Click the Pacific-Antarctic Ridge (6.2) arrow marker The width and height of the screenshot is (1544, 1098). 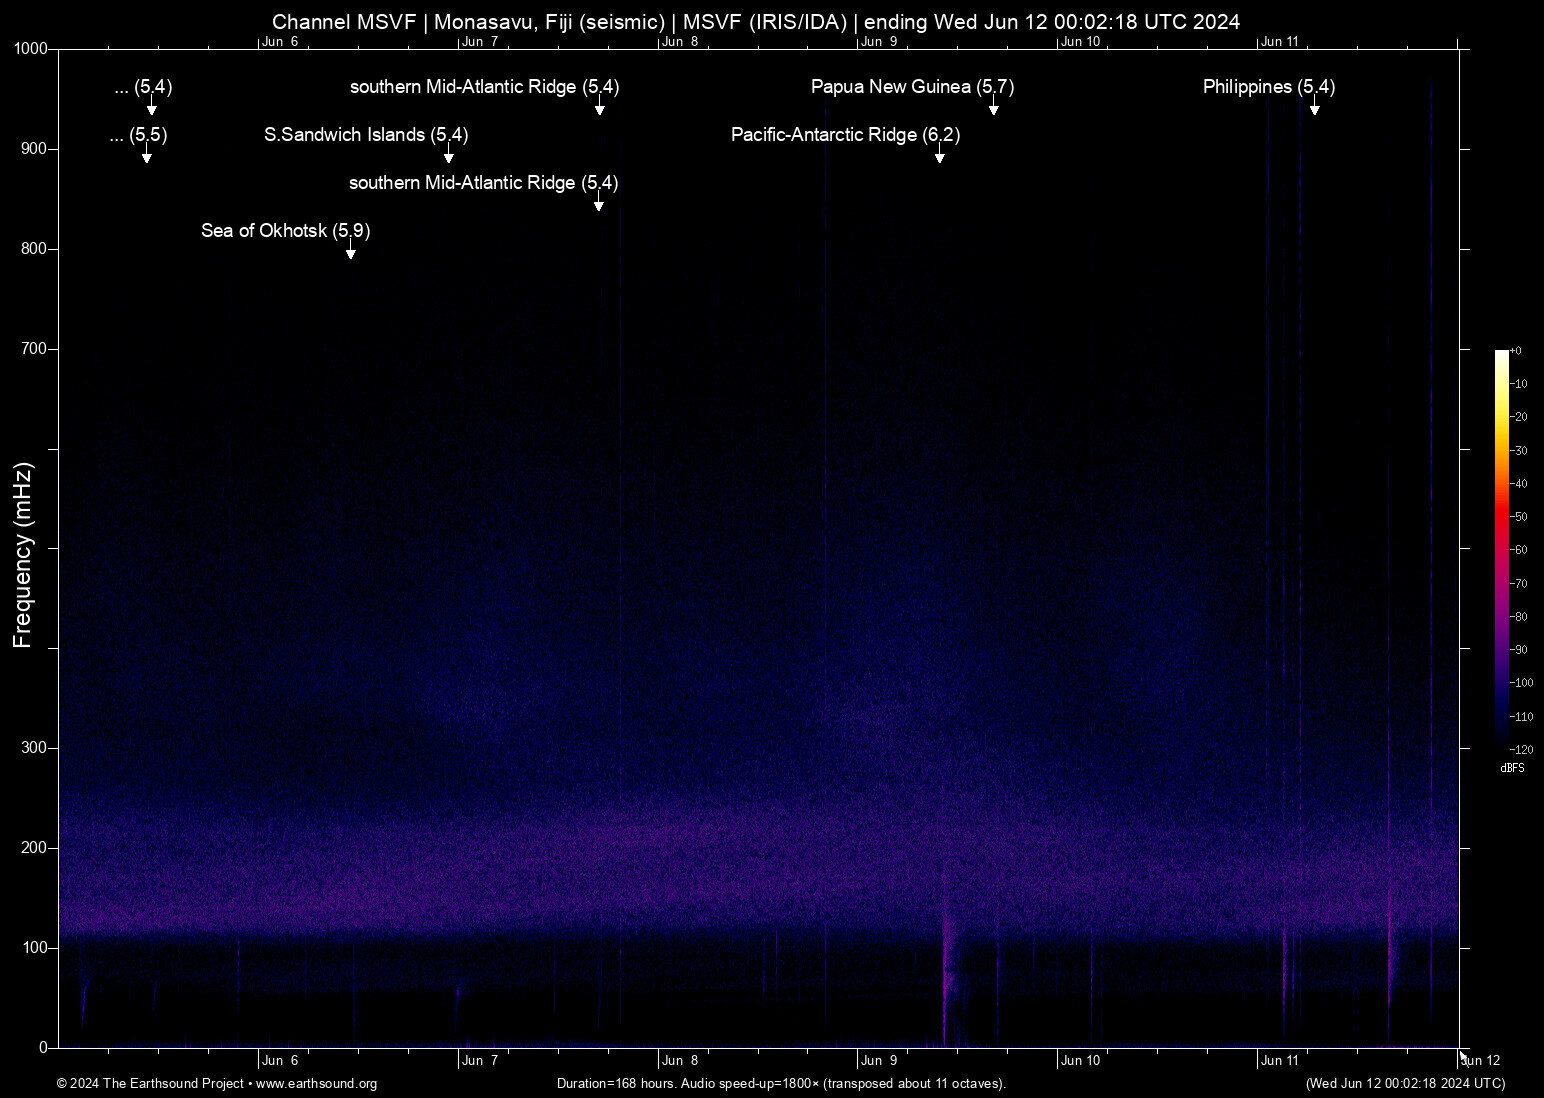pyautogui.click(x=939, y=155)
